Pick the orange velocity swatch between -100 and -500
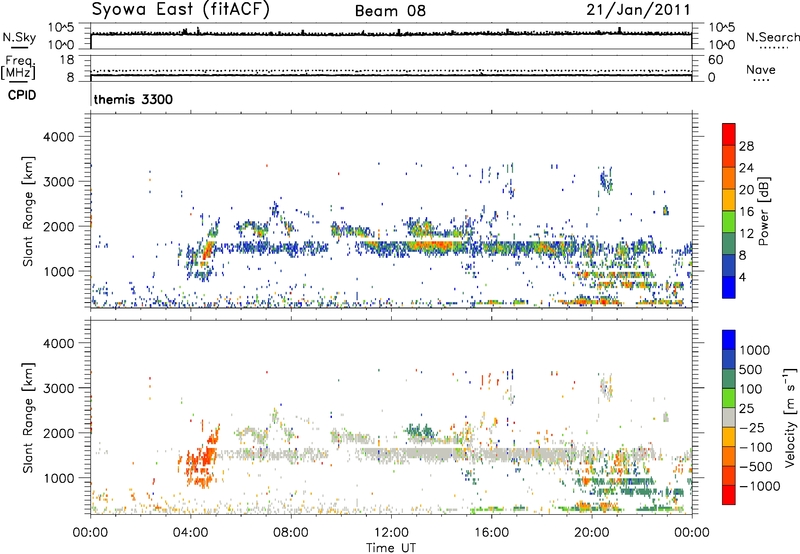Screen dimensions: 800x554 tap(729, 456)
